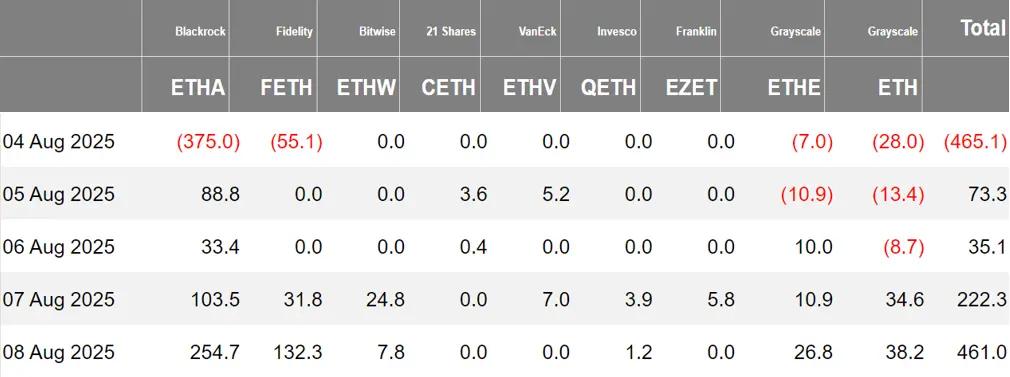1010x377 pixels.
Task: Select the ETHA value 254.7 cell
Action: click(x=215, y=352)
